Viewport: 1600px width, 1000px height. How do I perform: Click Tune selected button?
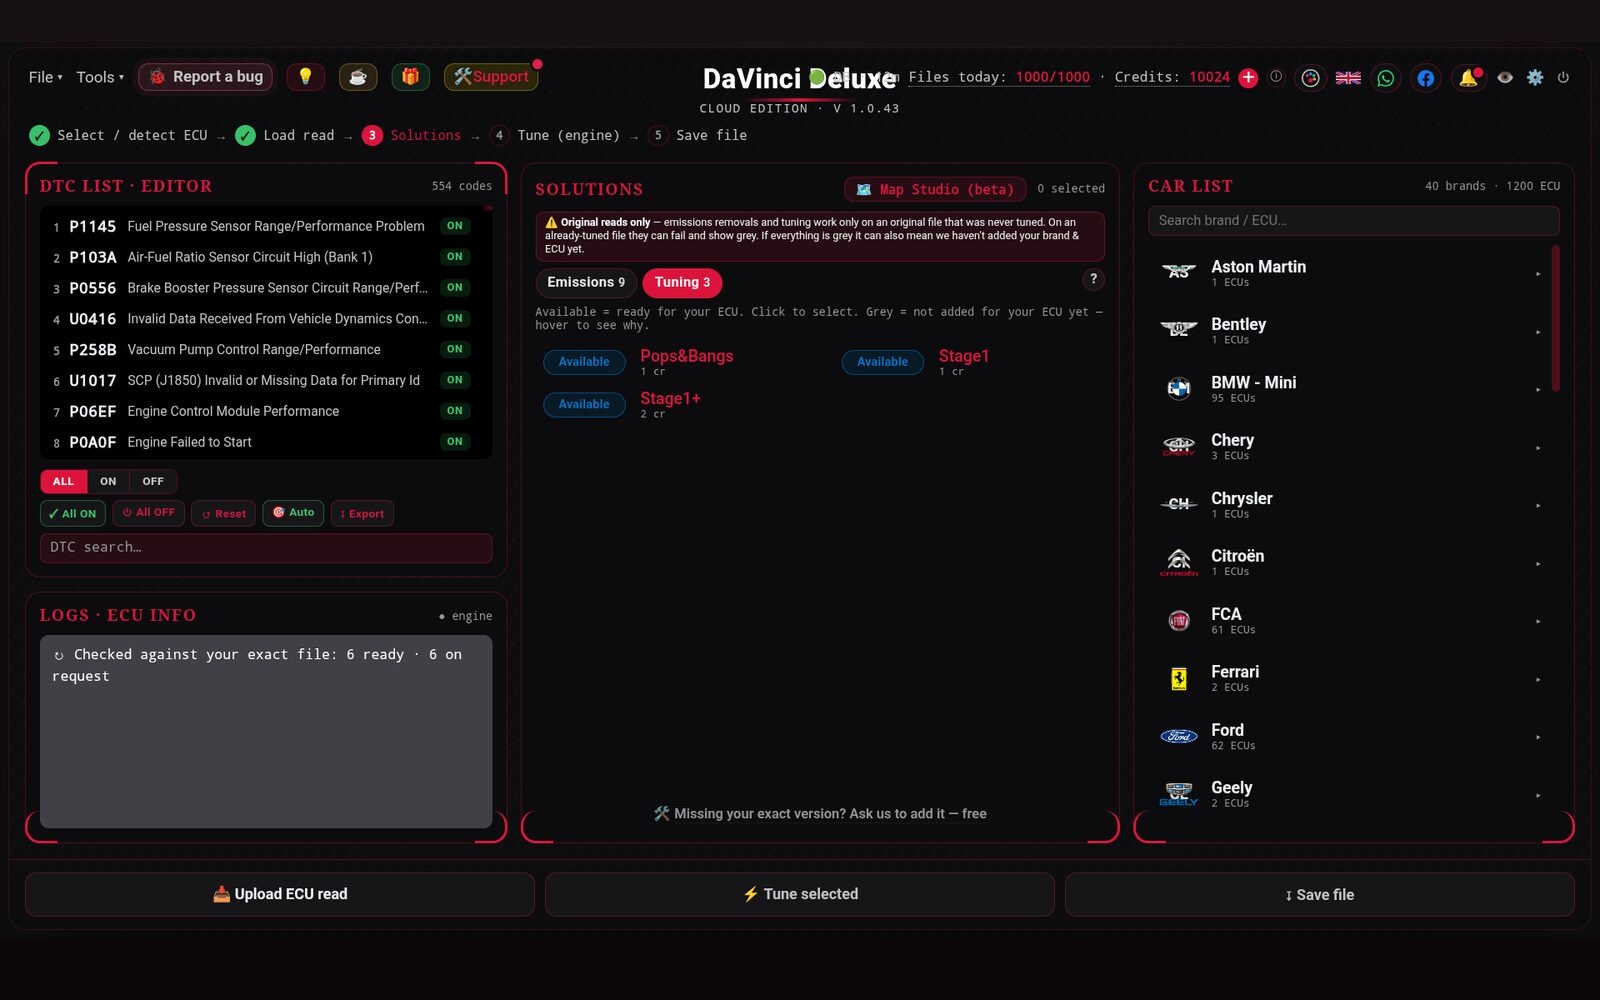coord(800,894)
